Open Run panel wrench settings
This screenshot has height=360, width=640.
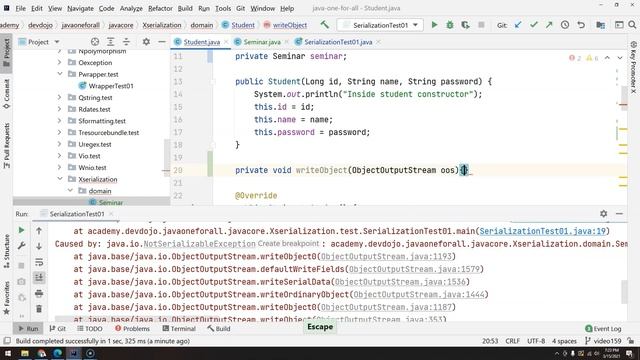[x=21, y=246]
